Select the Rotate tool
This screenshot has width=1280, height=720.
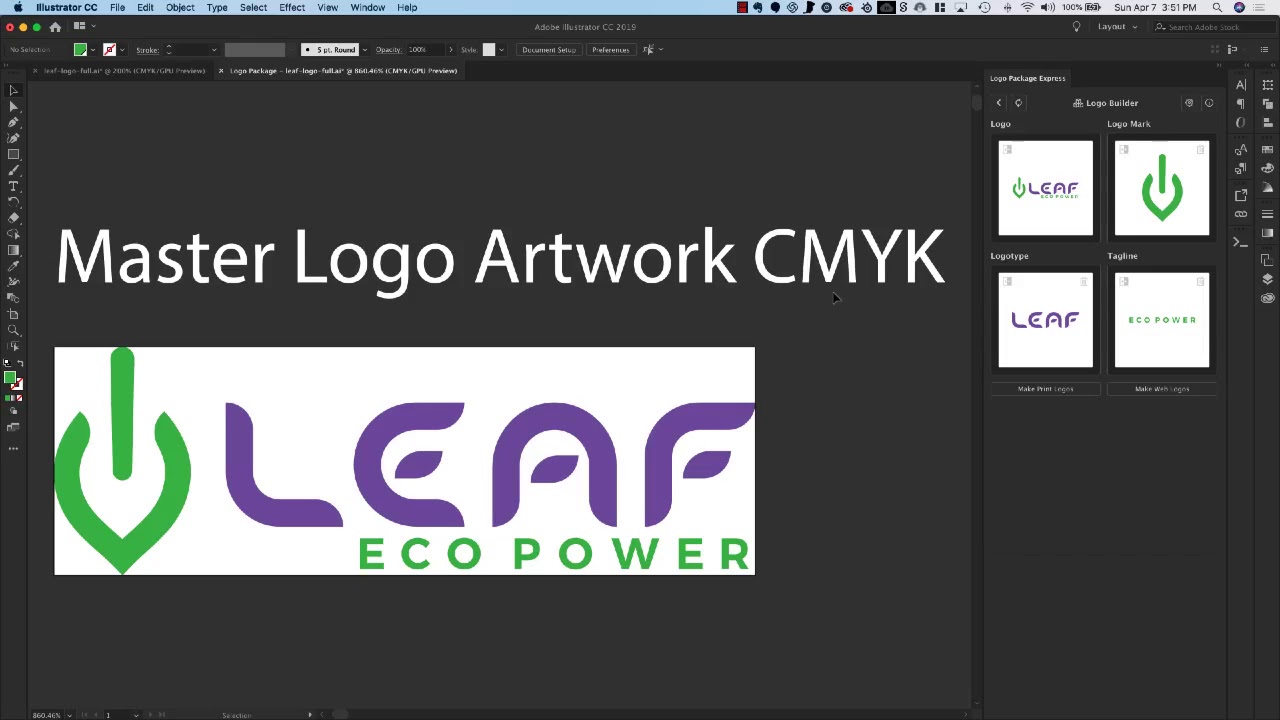[x=13, y=202]
